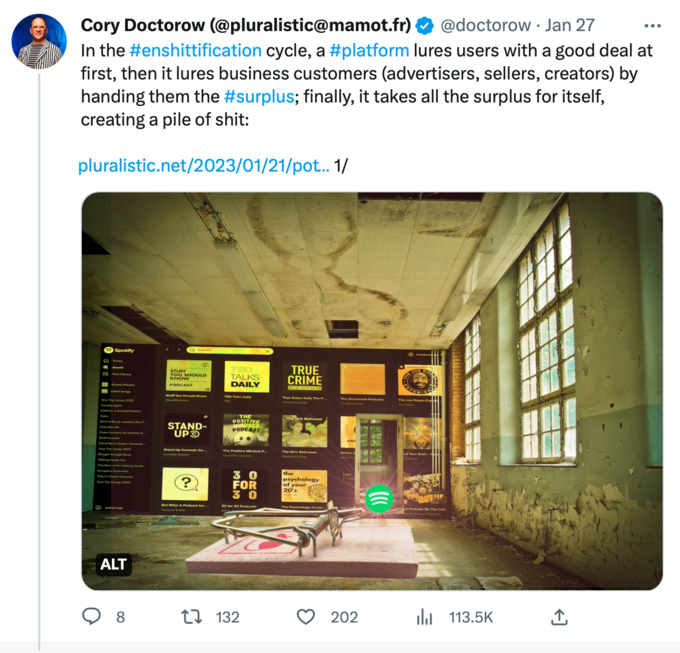Follow the pluralistic.net article link
The height and width of the screenshot is (653, 680).
(x=203, y=166)
